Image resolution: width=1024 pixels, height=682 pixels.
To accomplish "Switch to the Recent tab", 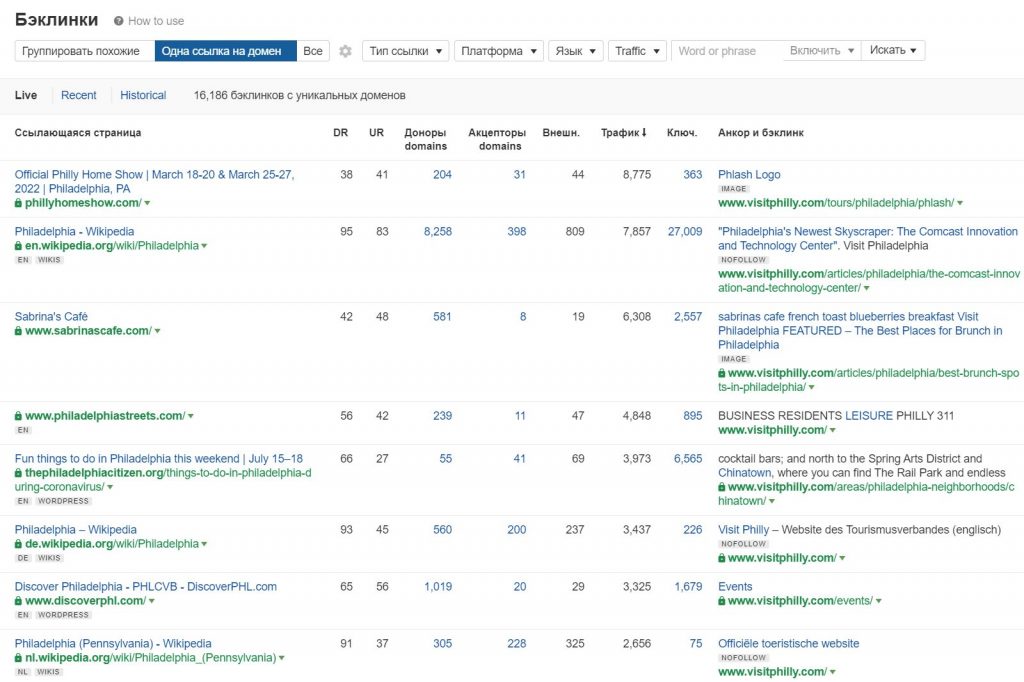I will click(78, 95).
